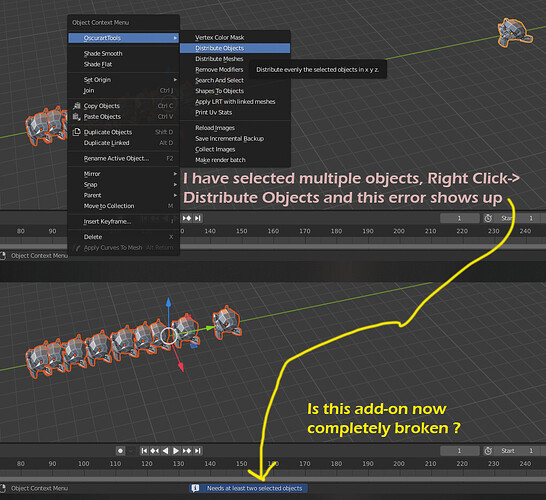
Task: Click the blue Z axis gizmo arrow
Action: click(168, 302)
